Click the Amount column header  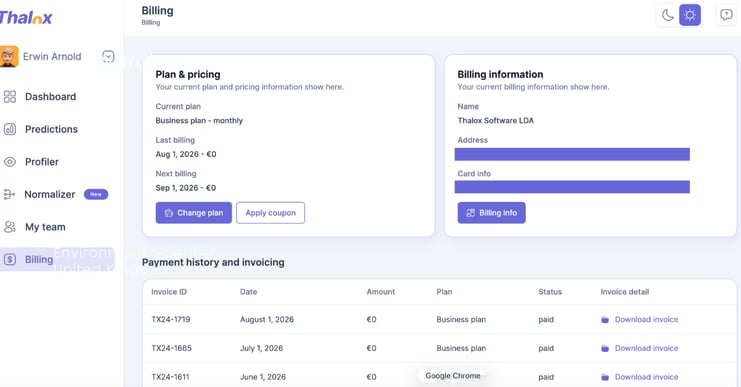pyautogui.click(x=380, y=292)
